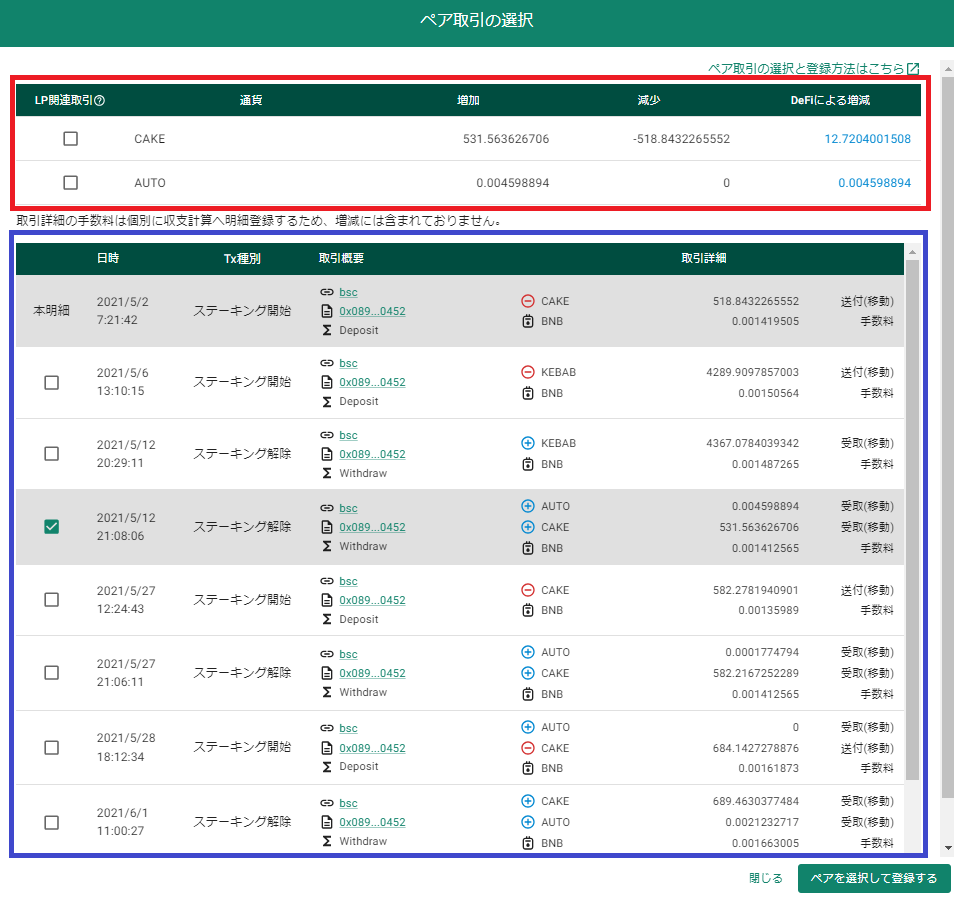Screen dimensions: 954x898
Task: Click the 本明細 label in first row
Action: pos(52,310)
